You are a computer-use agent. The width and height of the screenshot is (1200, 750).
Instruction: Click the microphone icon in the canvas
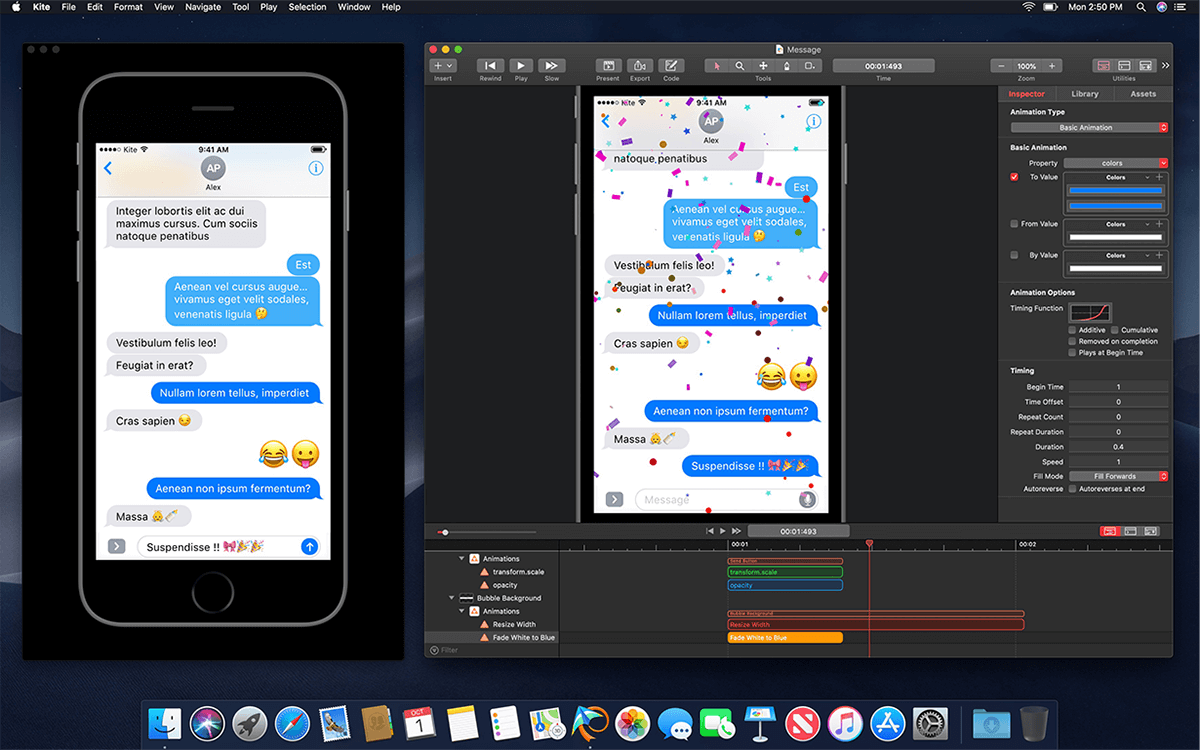pos(807,500)
